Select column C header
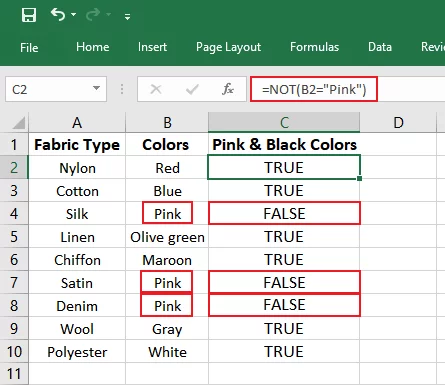This screenshot has width=445, height=385. [x=284, y=122]
